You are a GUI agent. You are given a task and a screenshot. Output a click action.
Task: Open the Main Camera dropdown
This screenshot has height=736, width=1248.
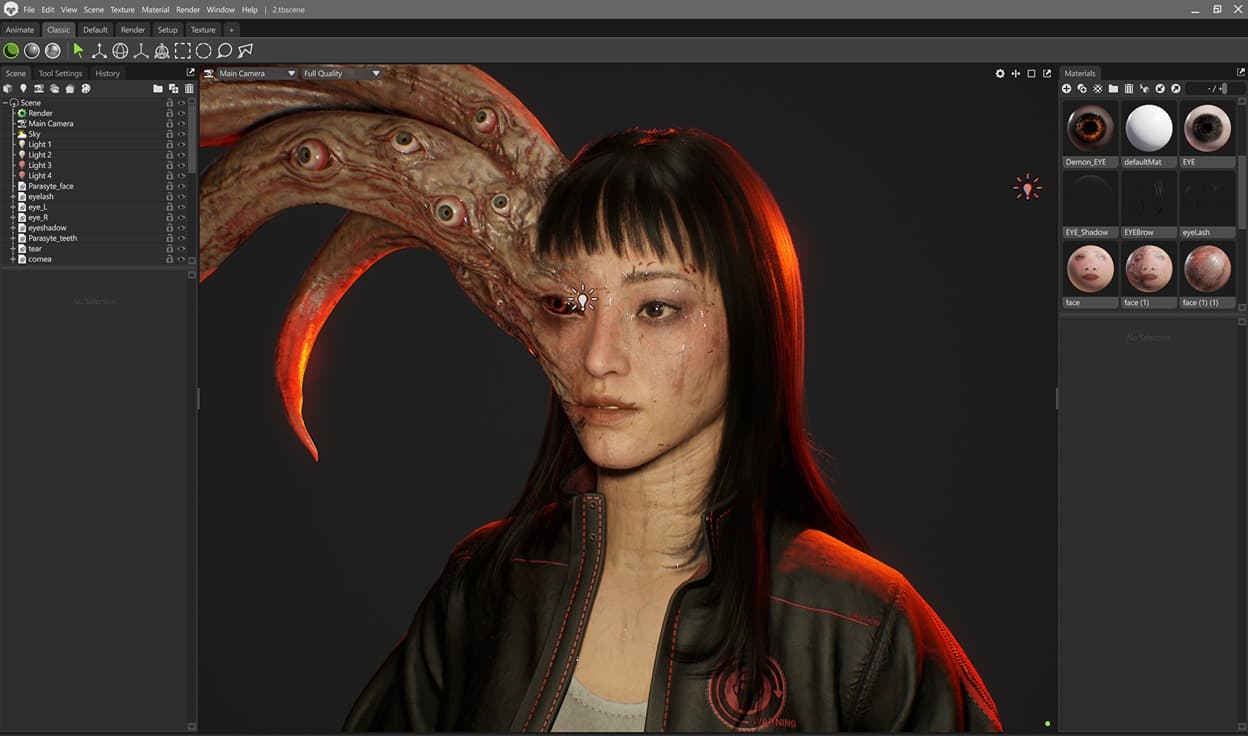point(256,73)
